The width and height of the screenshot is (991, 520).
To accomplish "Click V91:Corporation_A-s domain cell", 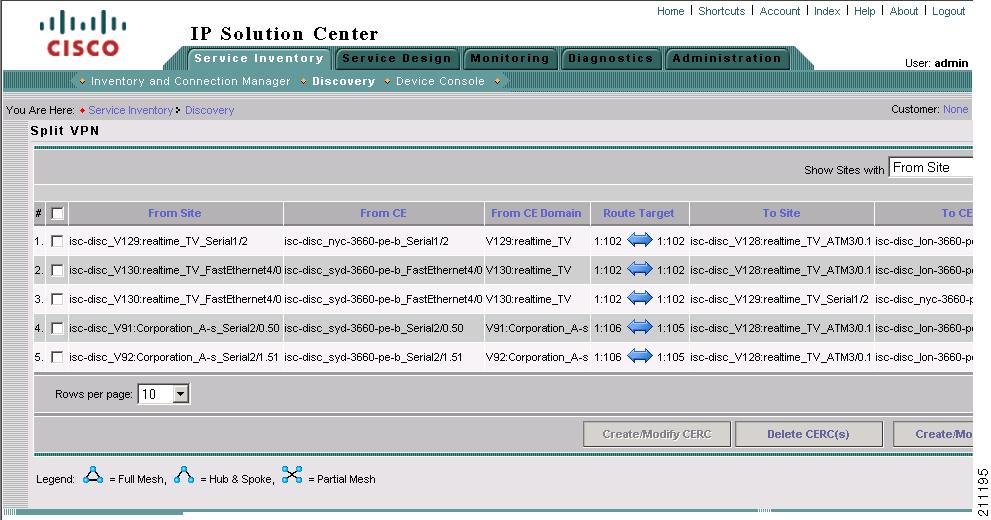I will [537, 329].
